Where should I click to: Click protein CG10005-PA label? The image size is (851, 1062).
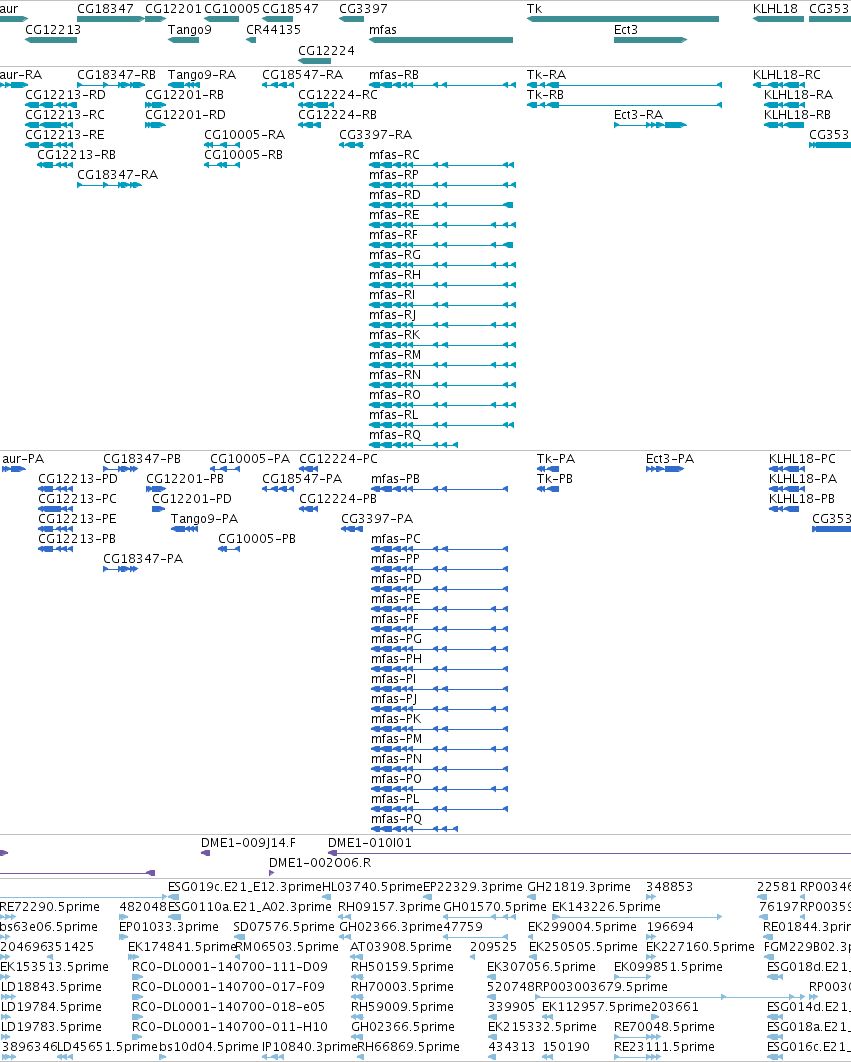(x=250, y=459)
